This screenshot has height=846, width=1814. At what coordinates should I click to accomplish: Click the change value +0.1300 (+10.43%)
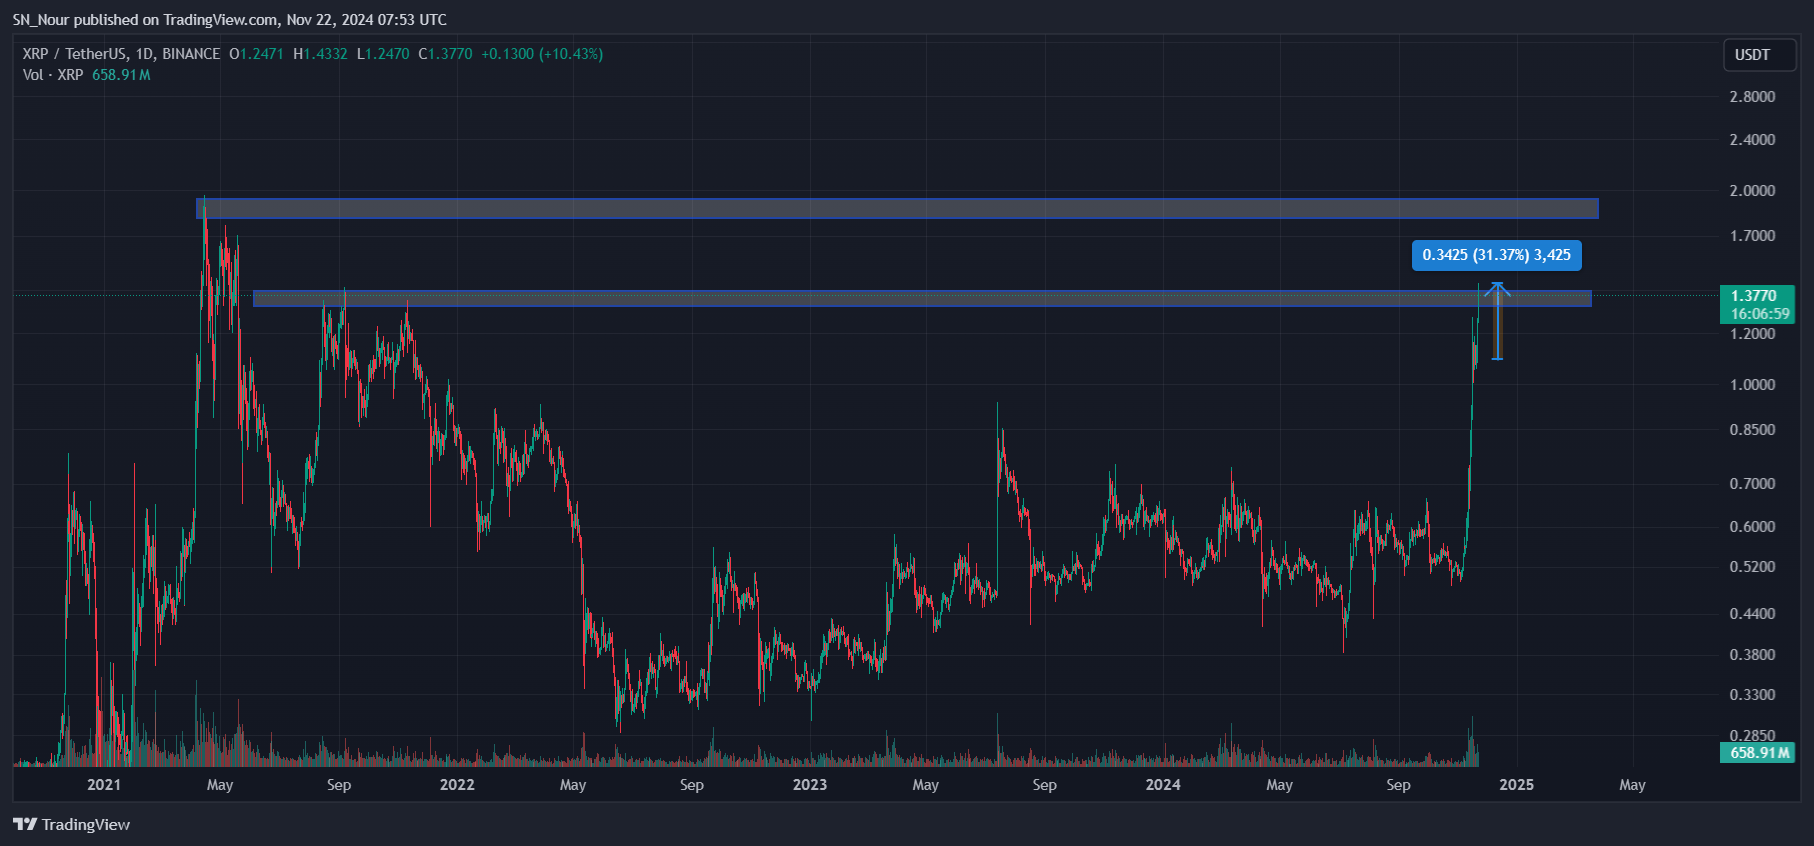point(542,54)
